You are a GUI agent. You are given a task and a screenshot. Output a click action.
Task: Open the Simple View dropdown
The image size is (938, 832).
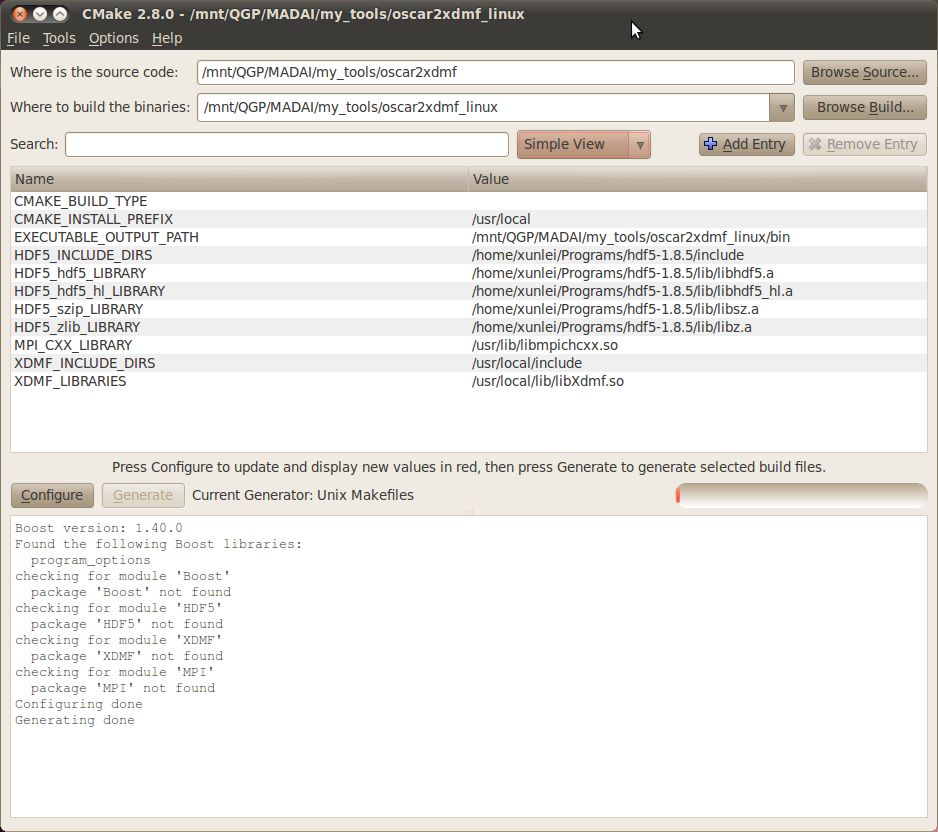point(583,145)
